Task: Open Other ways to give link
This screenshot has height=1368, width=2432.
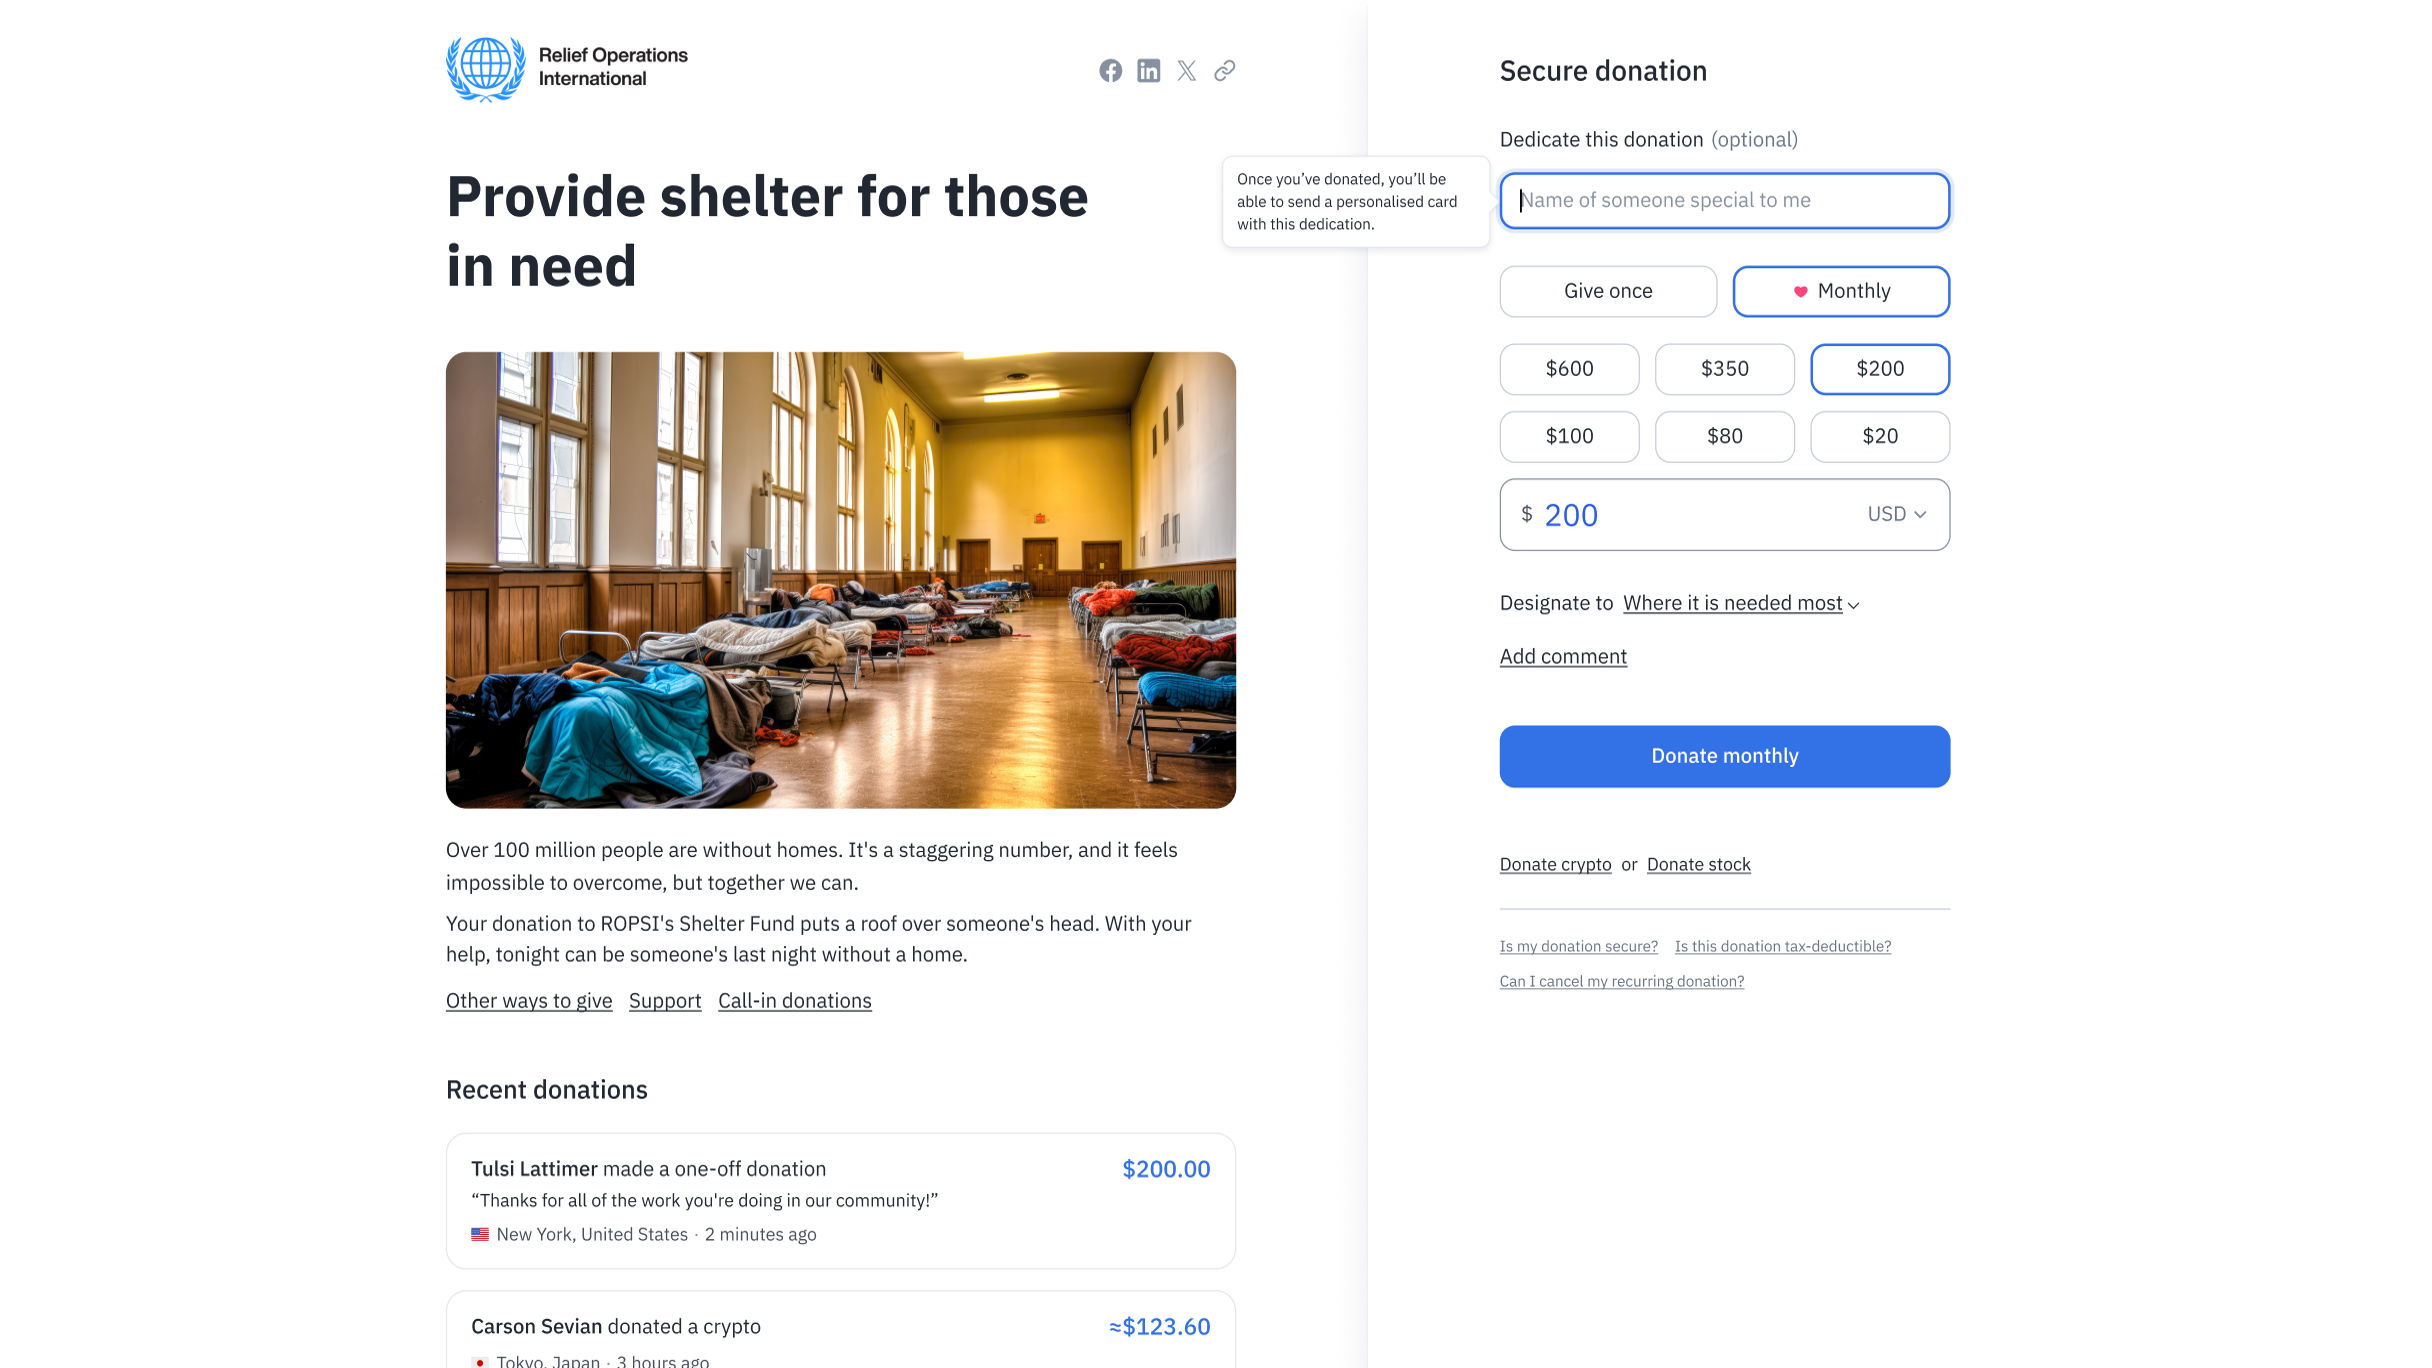Action: (528, 1001)
